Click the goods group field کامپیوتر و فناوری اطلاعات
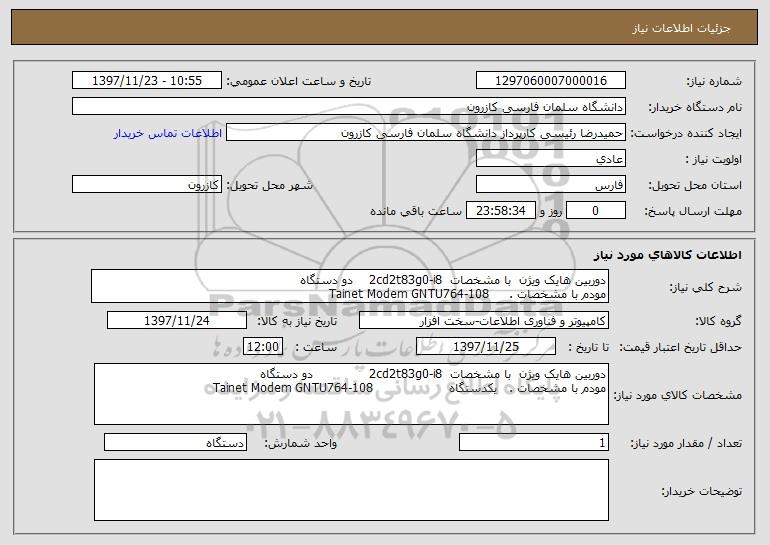 point(484,320)
